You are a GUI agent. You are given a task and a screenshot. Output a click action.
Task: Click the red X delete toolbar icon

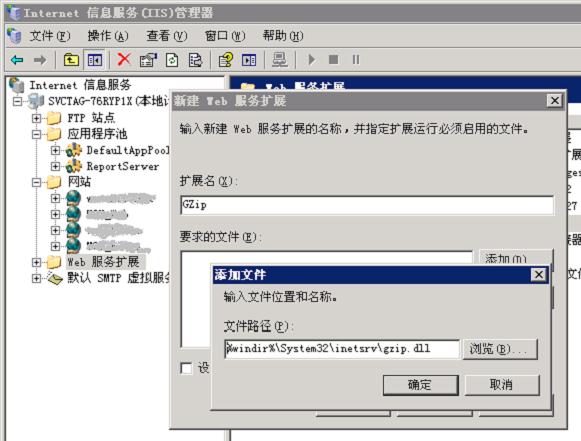124,59
